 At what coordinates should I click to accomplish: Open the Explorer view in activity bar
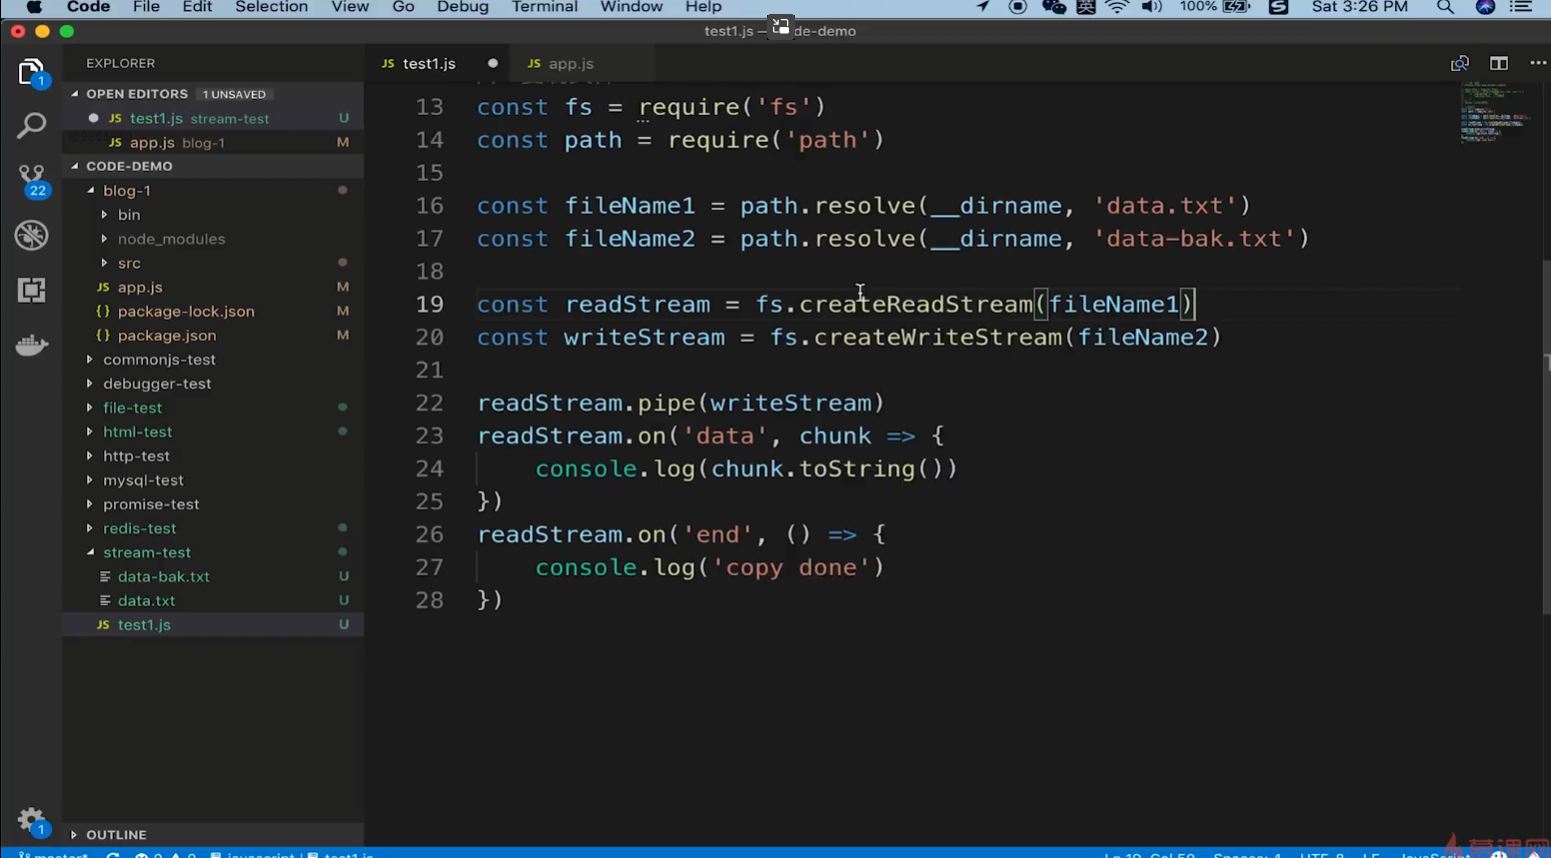point(31,72)
